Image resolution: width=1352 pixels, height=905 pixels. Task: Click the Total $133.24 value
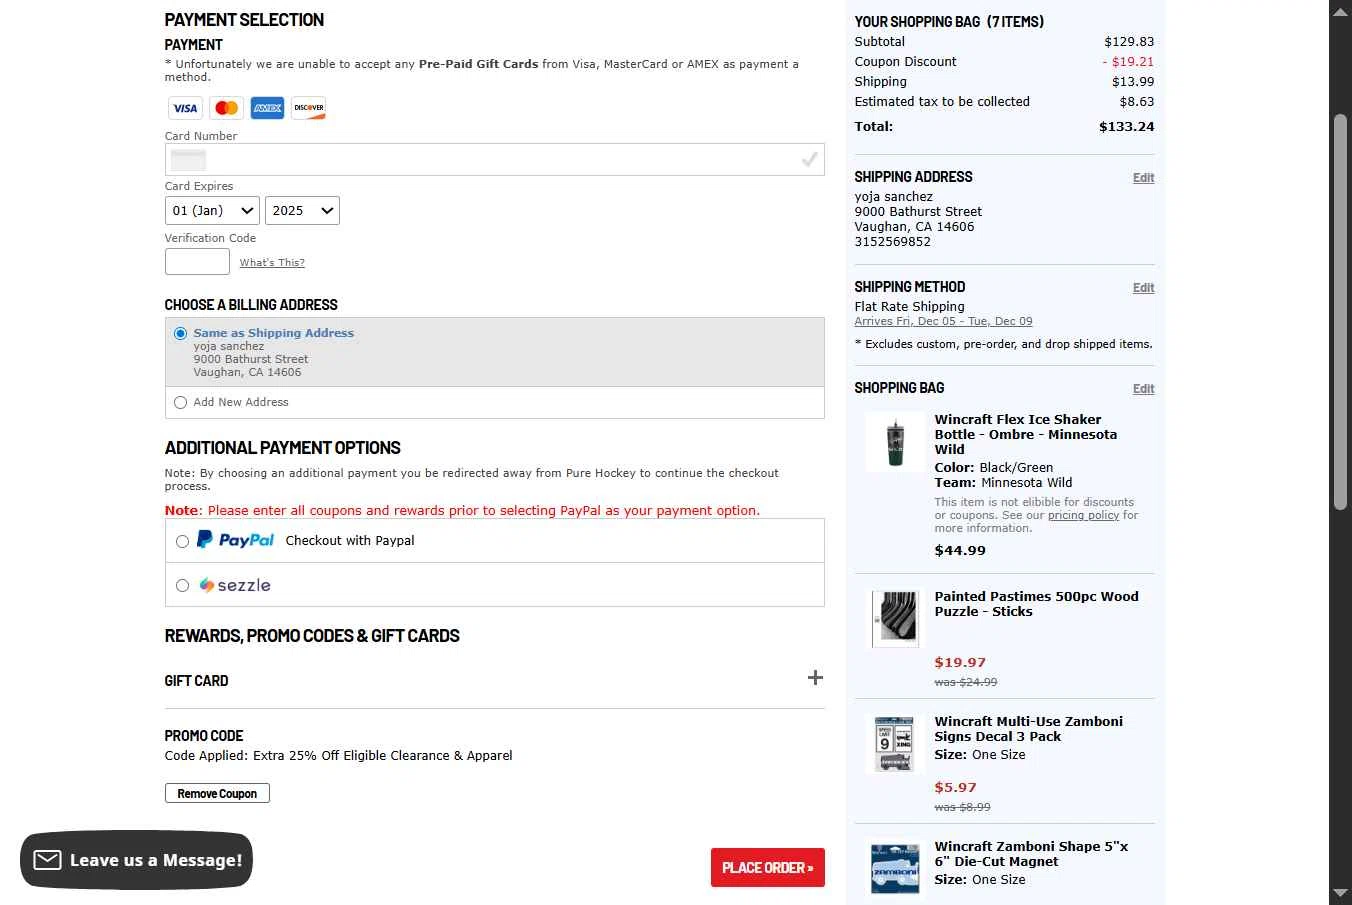[1126, 127]
